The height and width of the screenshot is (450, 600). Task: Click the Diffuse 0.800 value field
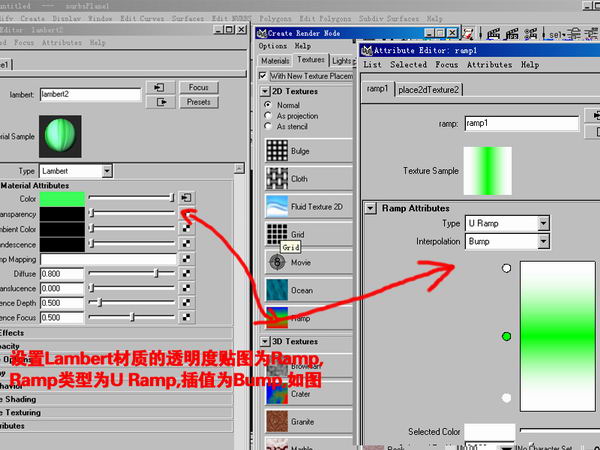tap(62, 274)
